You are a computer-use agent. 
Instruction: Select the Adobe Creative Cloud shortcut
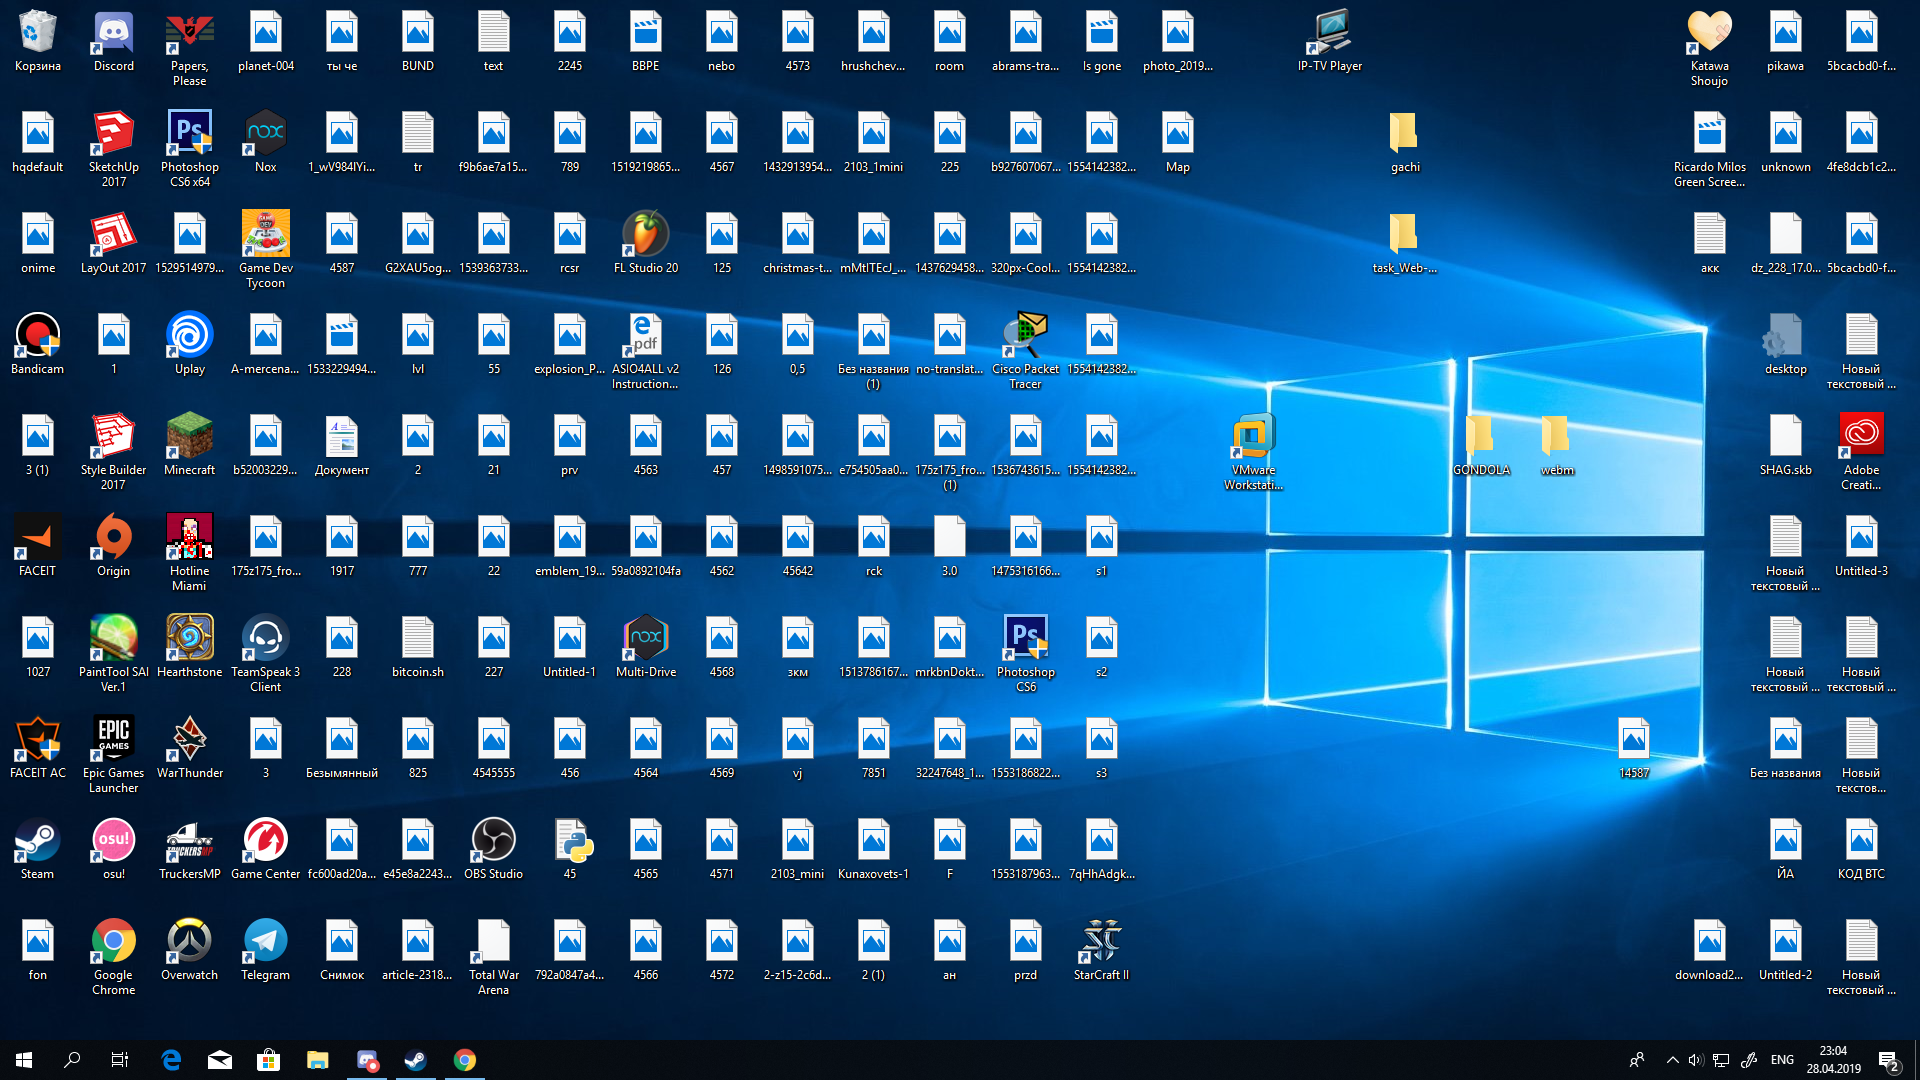(1862, 453)
